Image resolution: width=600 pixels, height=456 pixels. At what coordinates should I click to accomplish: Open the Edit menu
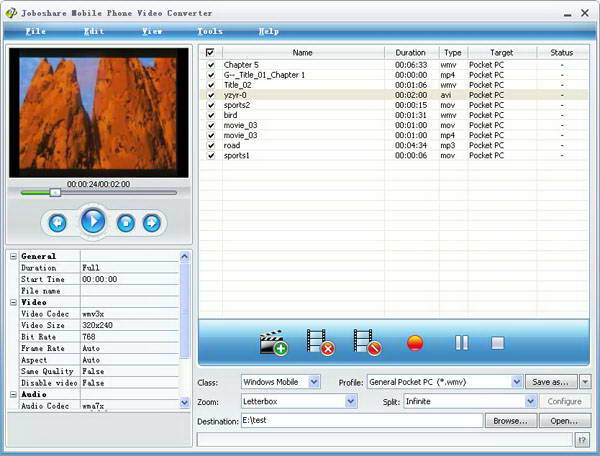click(94, 31)
